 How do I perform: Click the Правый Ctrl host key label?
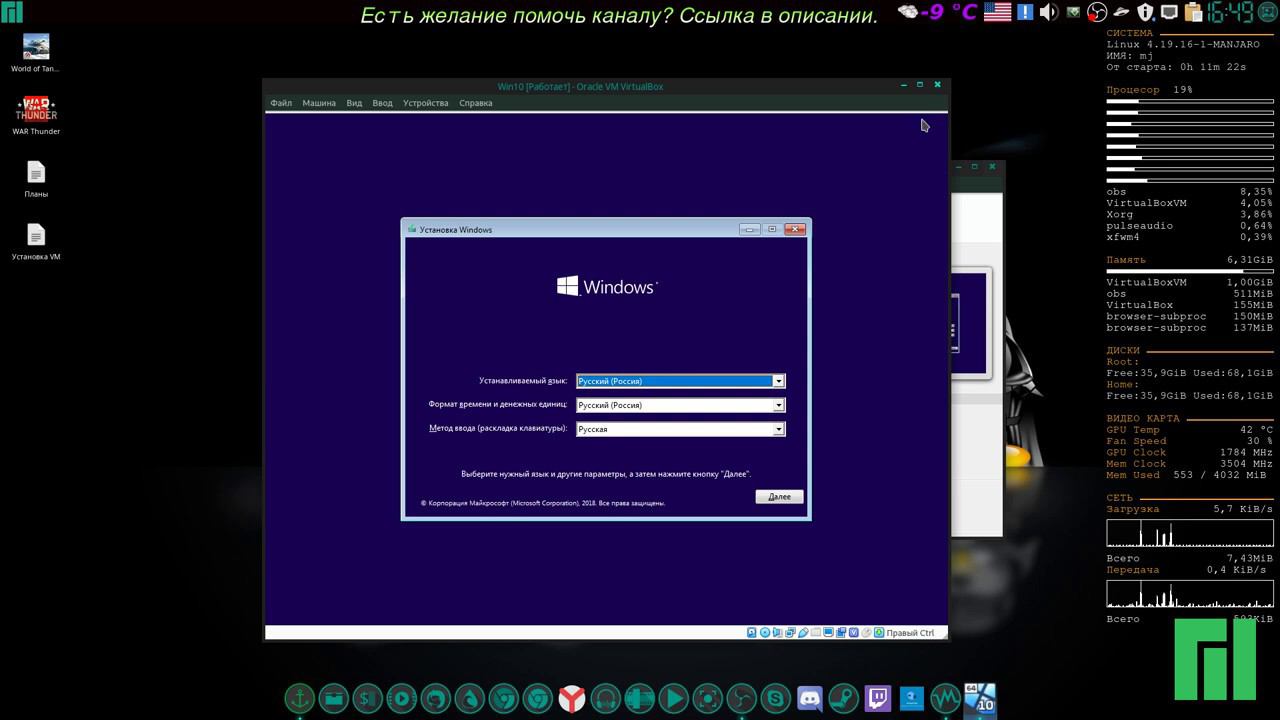(x=910, y=632)
